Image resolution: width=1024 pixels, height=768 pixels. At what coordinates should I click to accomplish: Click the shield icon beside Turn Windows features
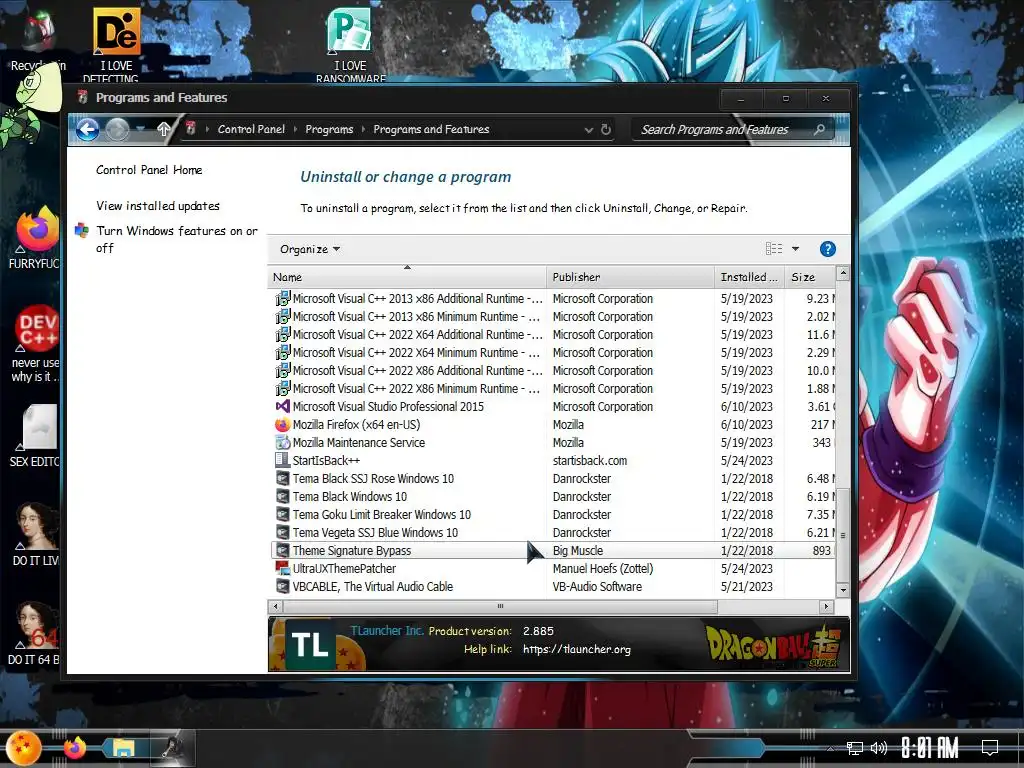tap(82, 231)
